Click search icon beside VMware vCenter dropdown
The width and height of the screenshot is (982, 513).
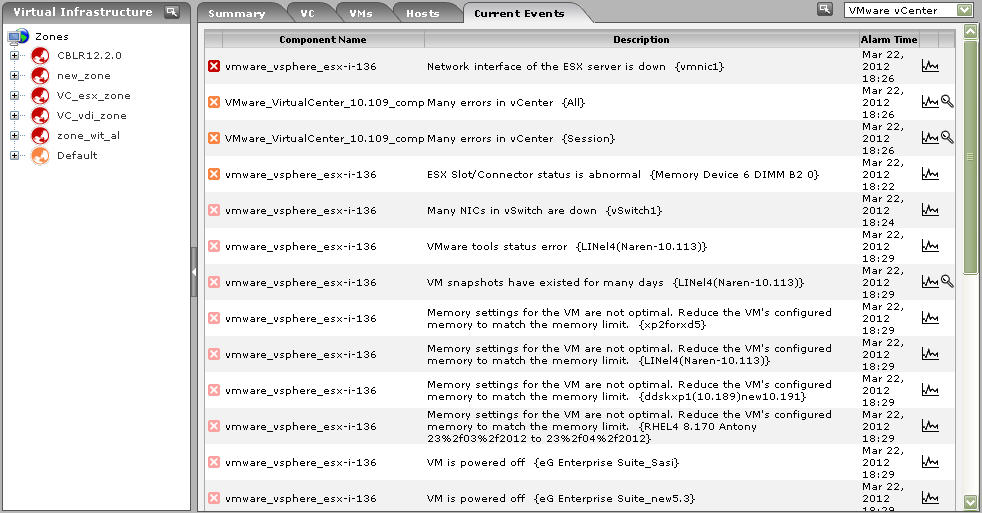pos(825,9)
